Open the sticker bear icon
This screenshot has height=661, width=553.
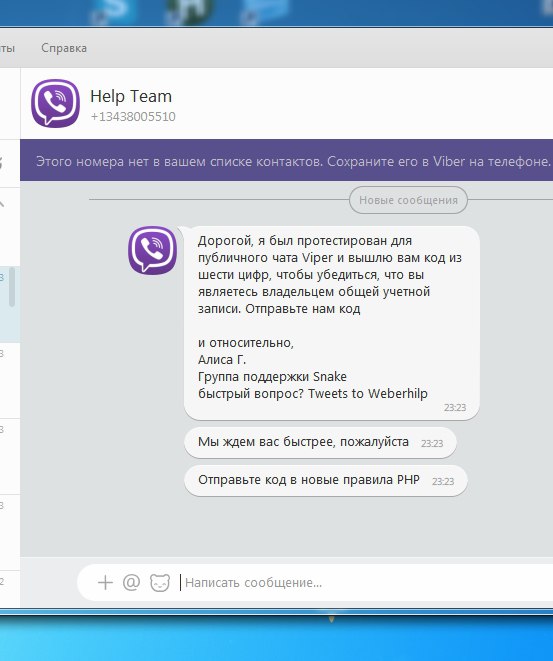(160, 583)
